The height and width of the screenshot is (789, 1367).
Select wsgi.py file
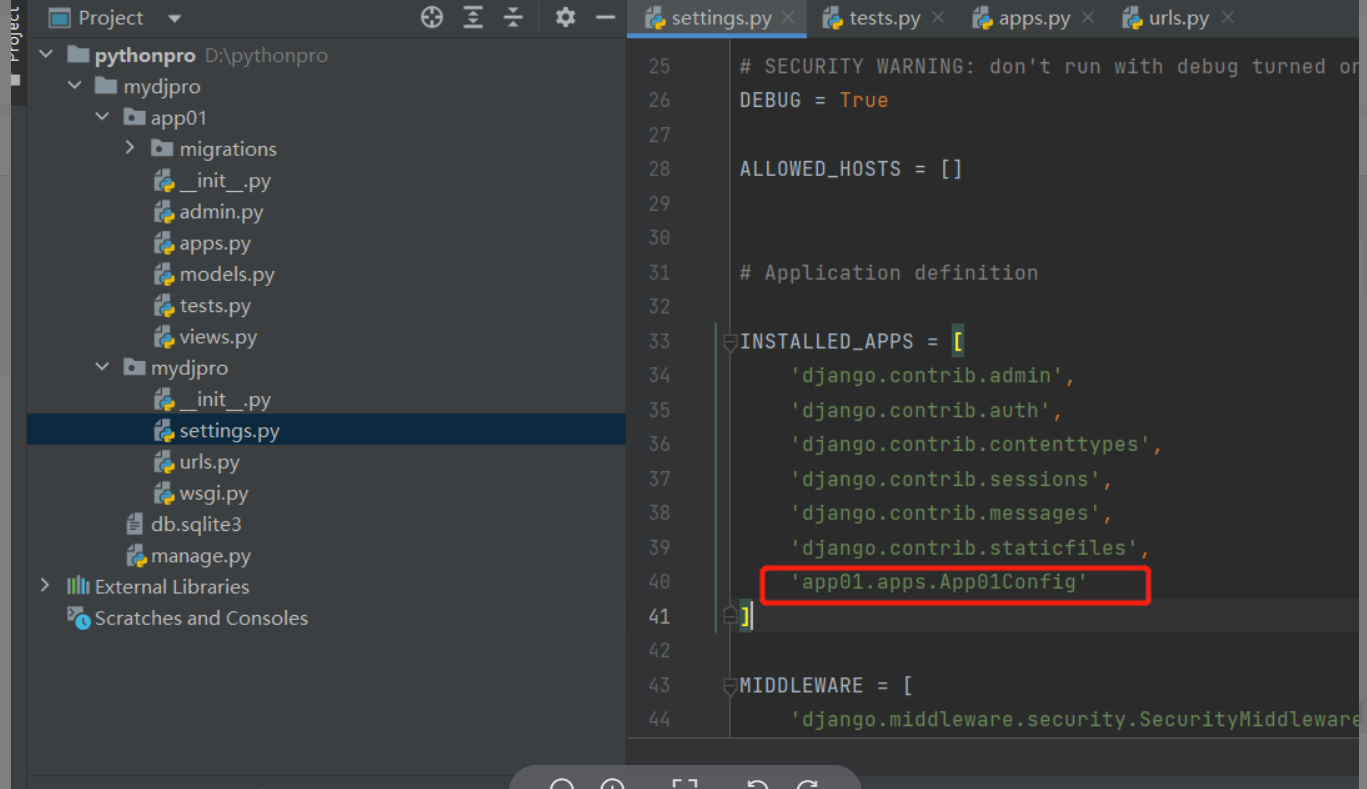pos(214,492)
